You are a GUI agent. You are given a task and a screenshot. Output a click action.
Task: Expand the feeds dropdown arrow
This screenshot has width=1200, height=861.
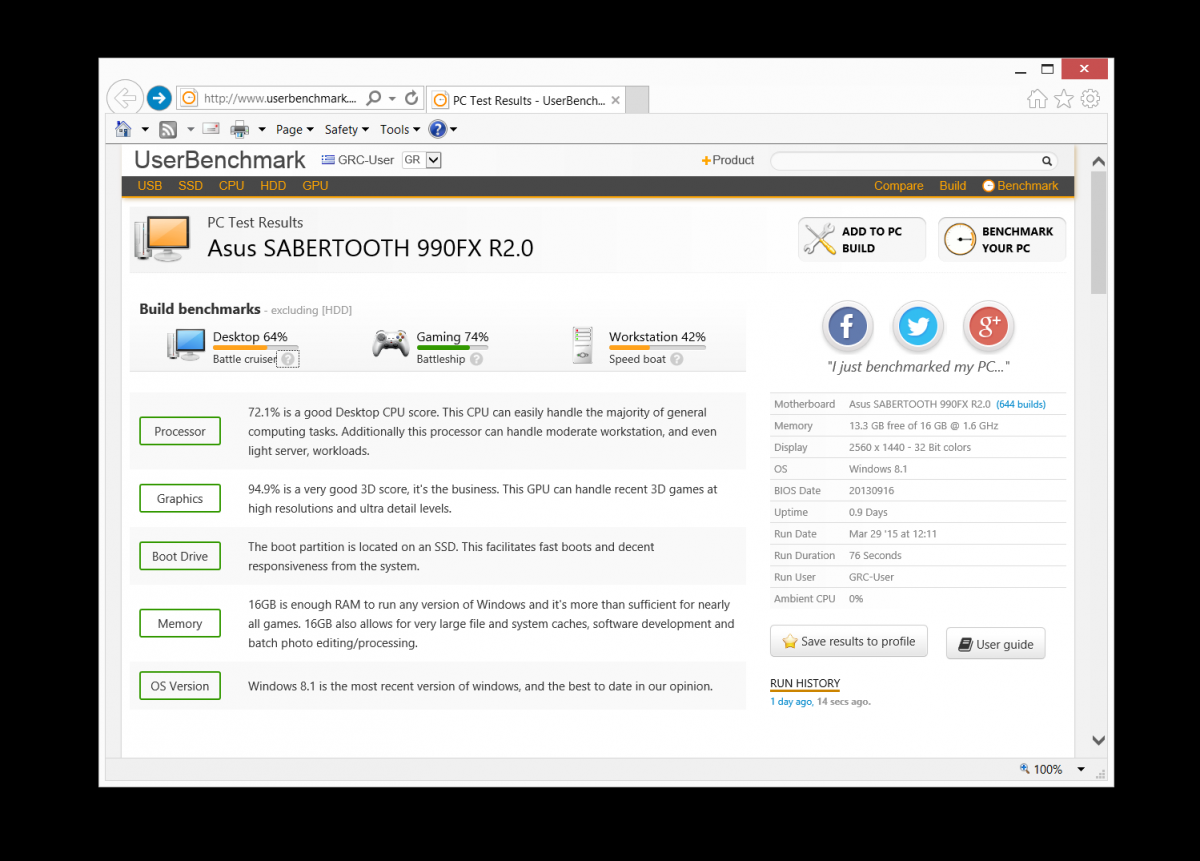point(190,129)
